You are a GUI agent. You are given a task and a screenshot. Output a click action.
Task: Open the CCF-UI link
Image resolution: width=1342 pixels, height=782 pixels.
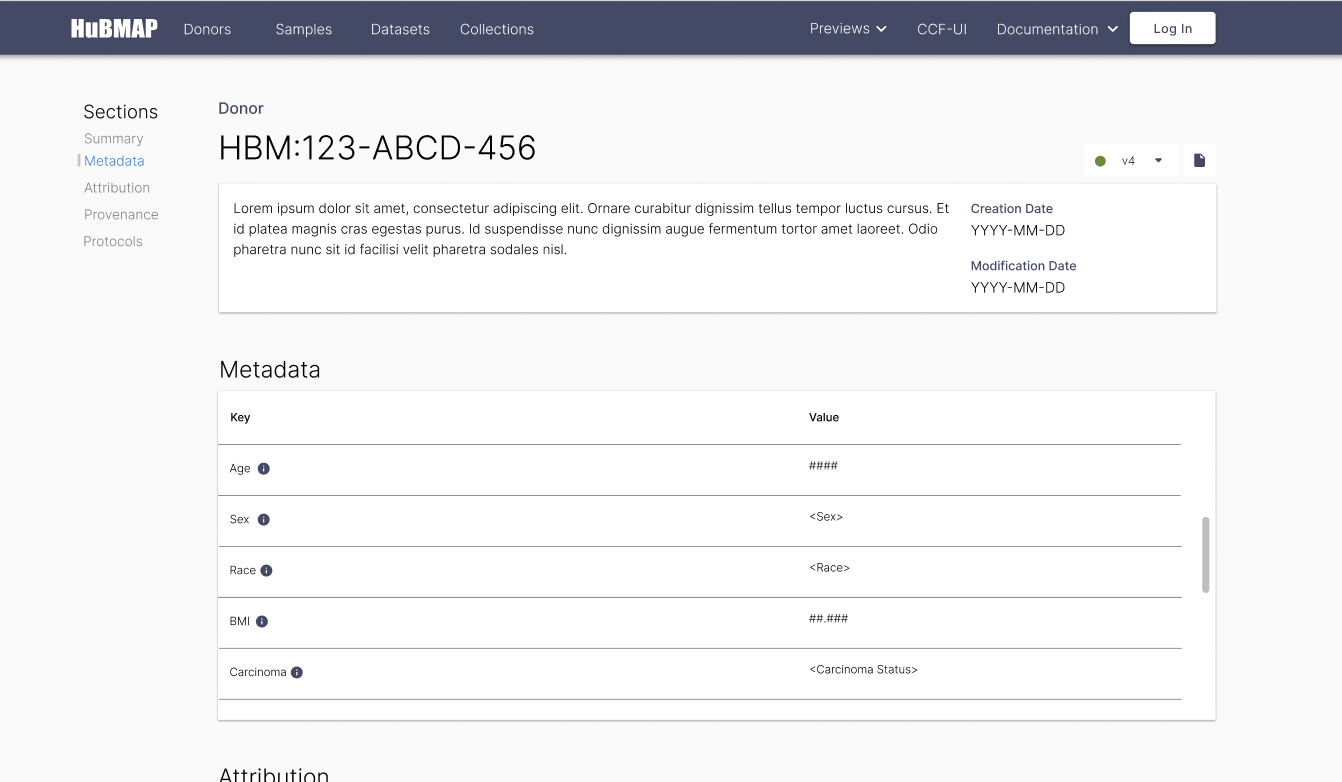tap(942, 29)
